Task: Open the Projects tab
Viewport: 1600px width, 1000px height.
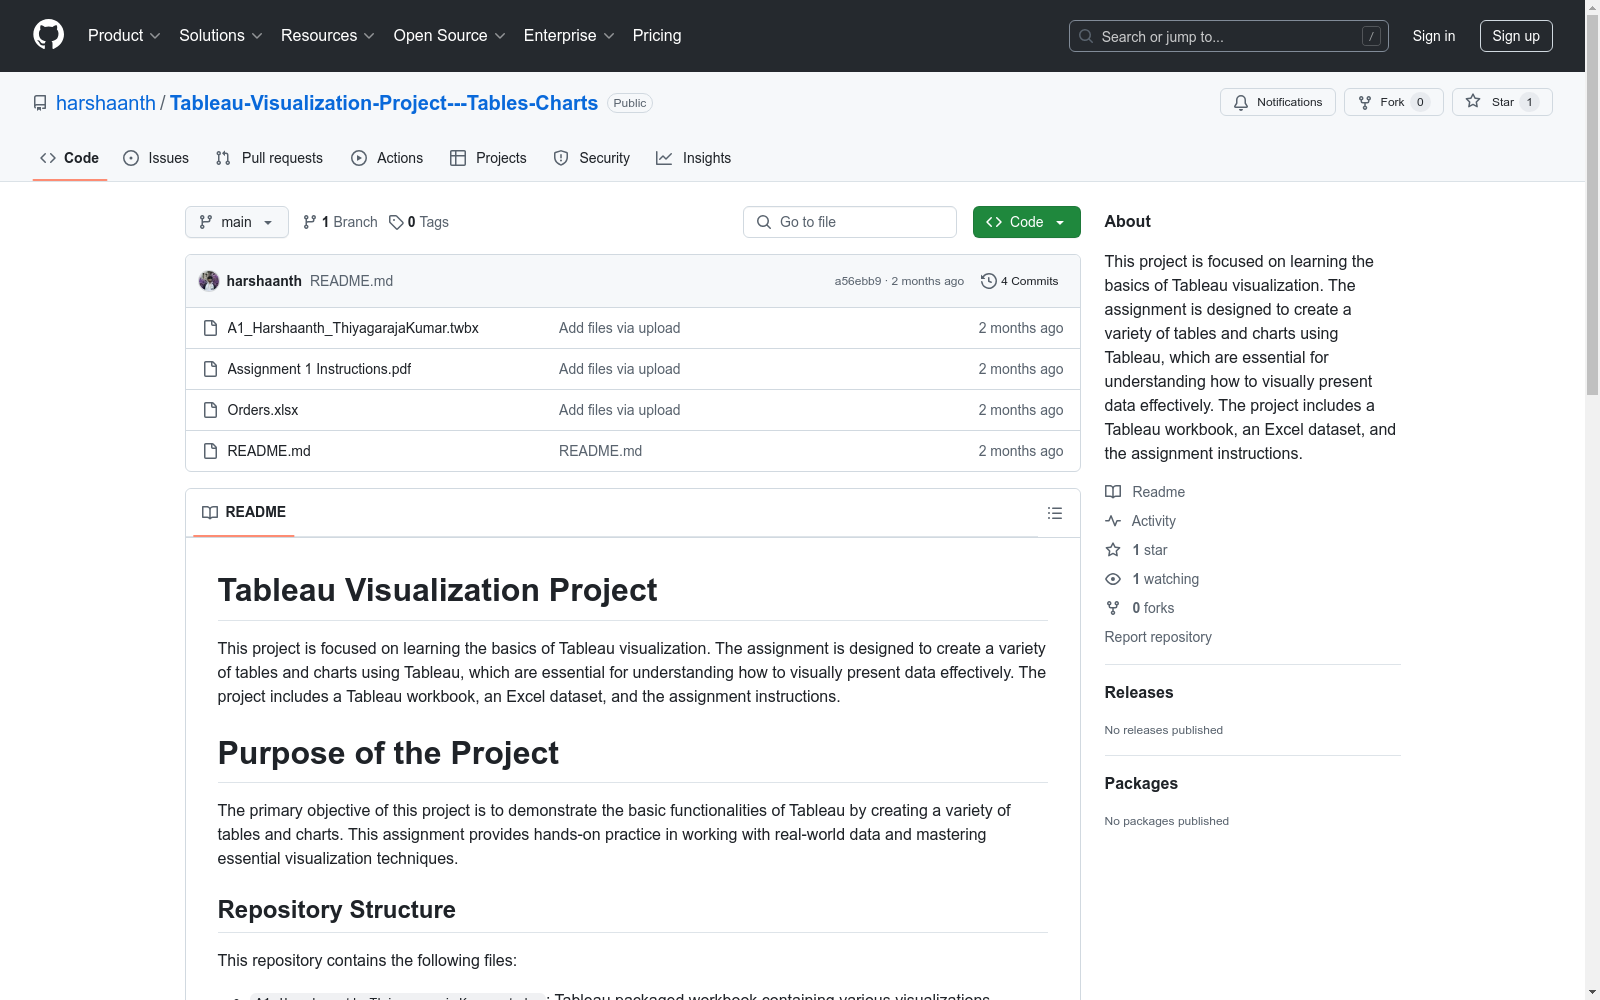Action: (x=488, y=158)
